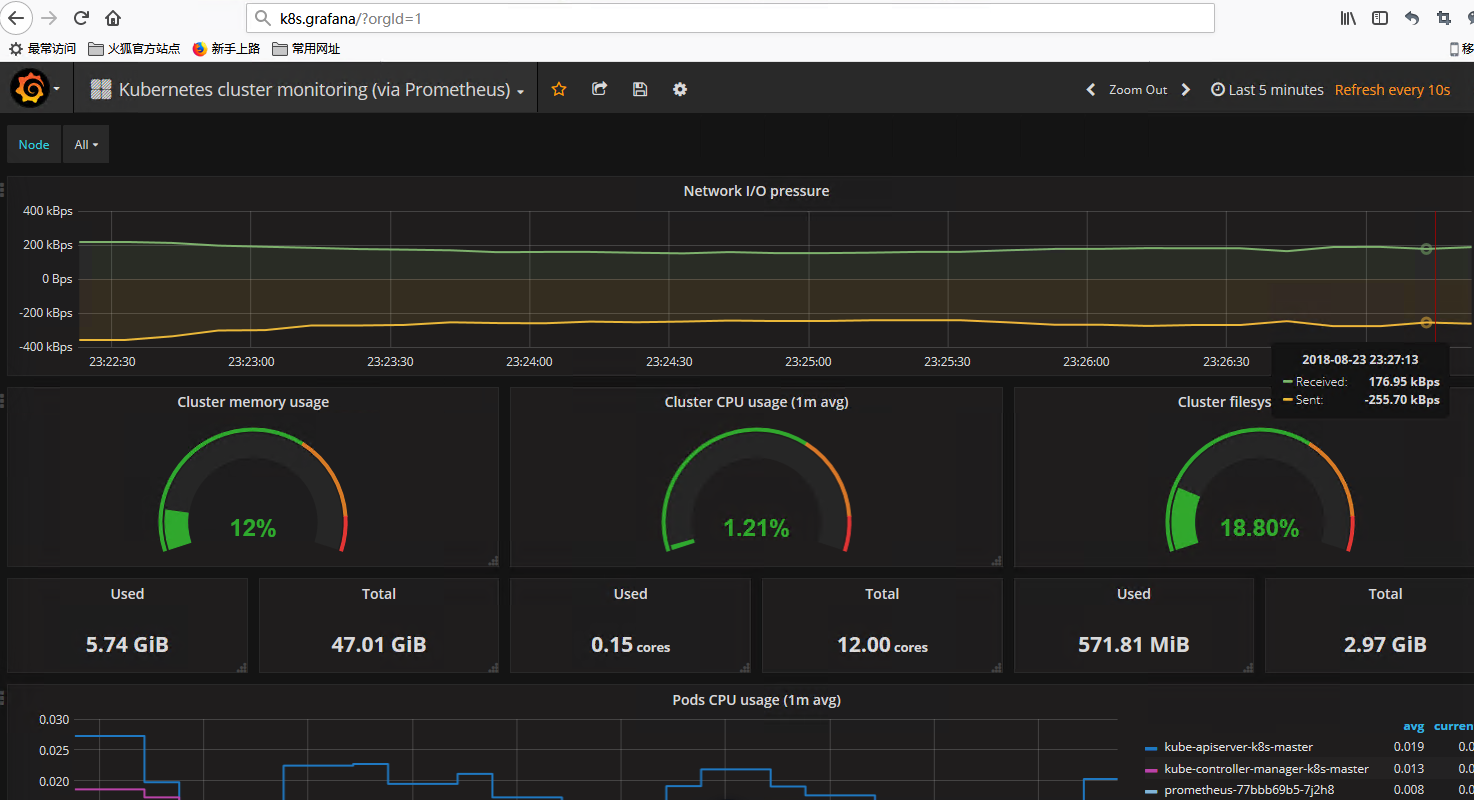Image resolution: width=1474 pixels, height=800 pixels.
Task: Open Firefox library icon
Action: click(1349, 18)
